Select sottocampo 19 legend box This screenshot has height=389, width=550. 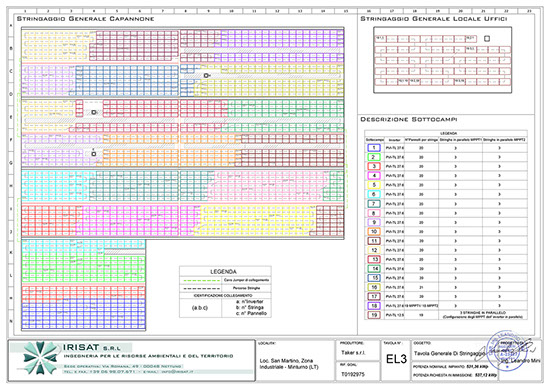(x=374, y=315)
